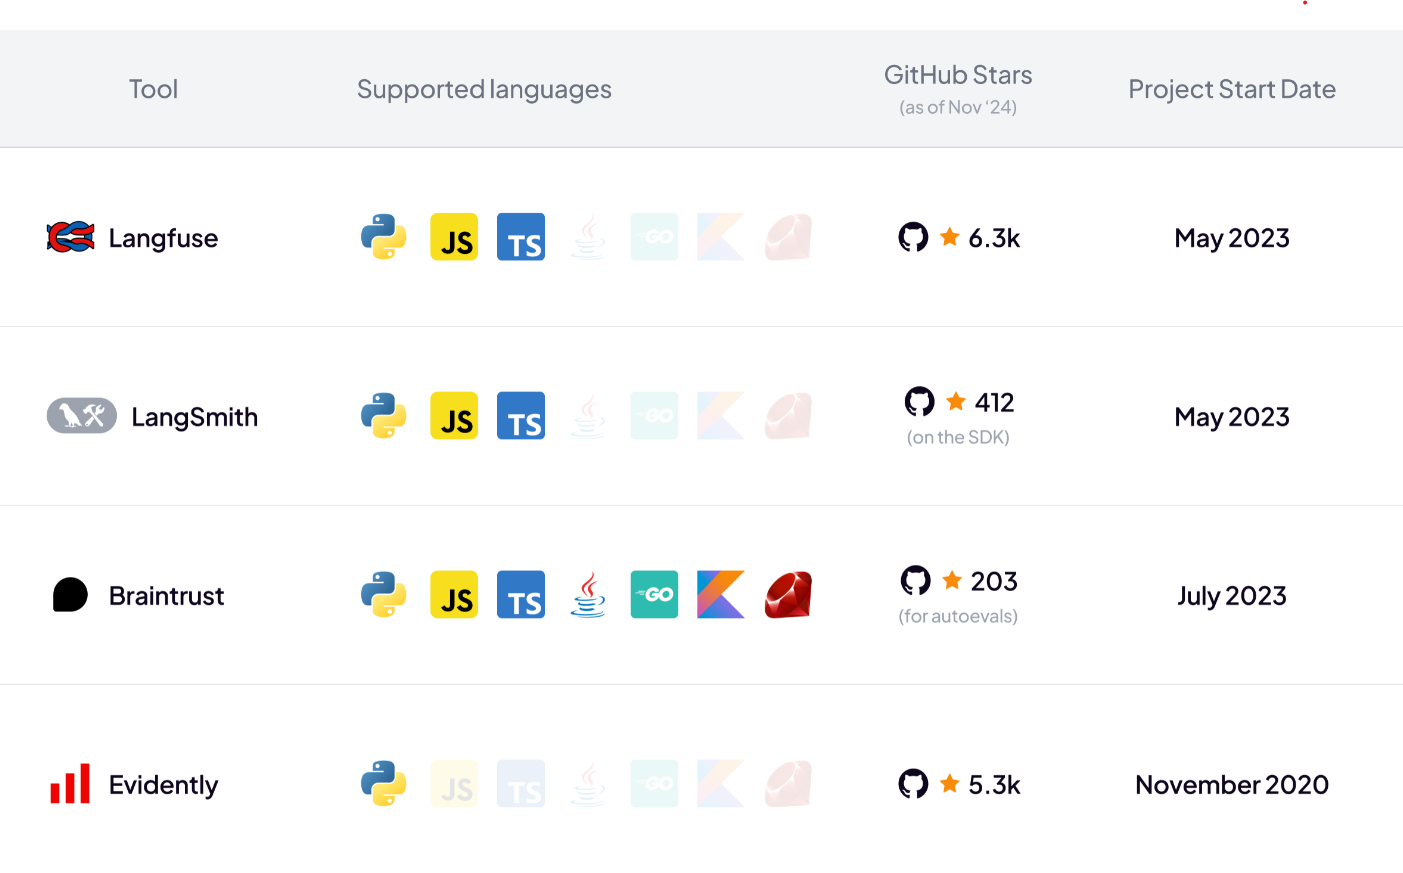The height and width of the screenshot is (873, 1403).
Task: Click the Langfuse logo icon
Action: (72, 237)
